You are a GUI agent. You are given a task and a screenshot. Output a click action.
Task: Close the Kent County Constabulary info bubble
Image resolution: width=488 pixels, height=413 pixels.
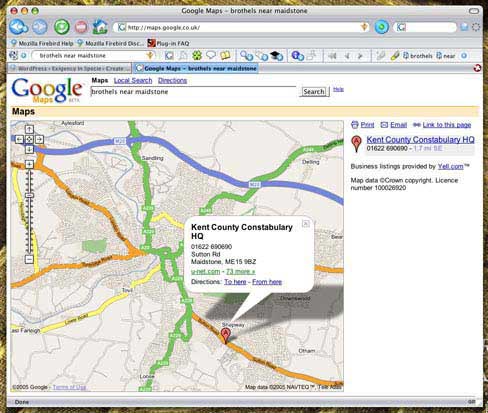[306, 224]
